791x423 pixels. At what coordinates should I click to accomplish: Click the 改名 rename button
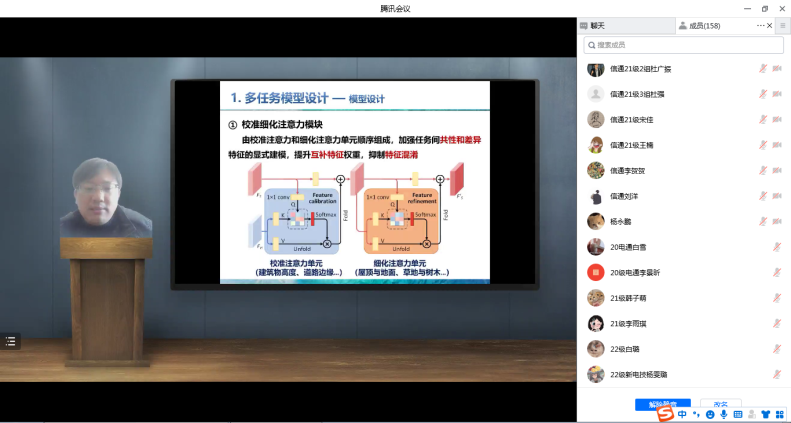(x=720, y=404)
